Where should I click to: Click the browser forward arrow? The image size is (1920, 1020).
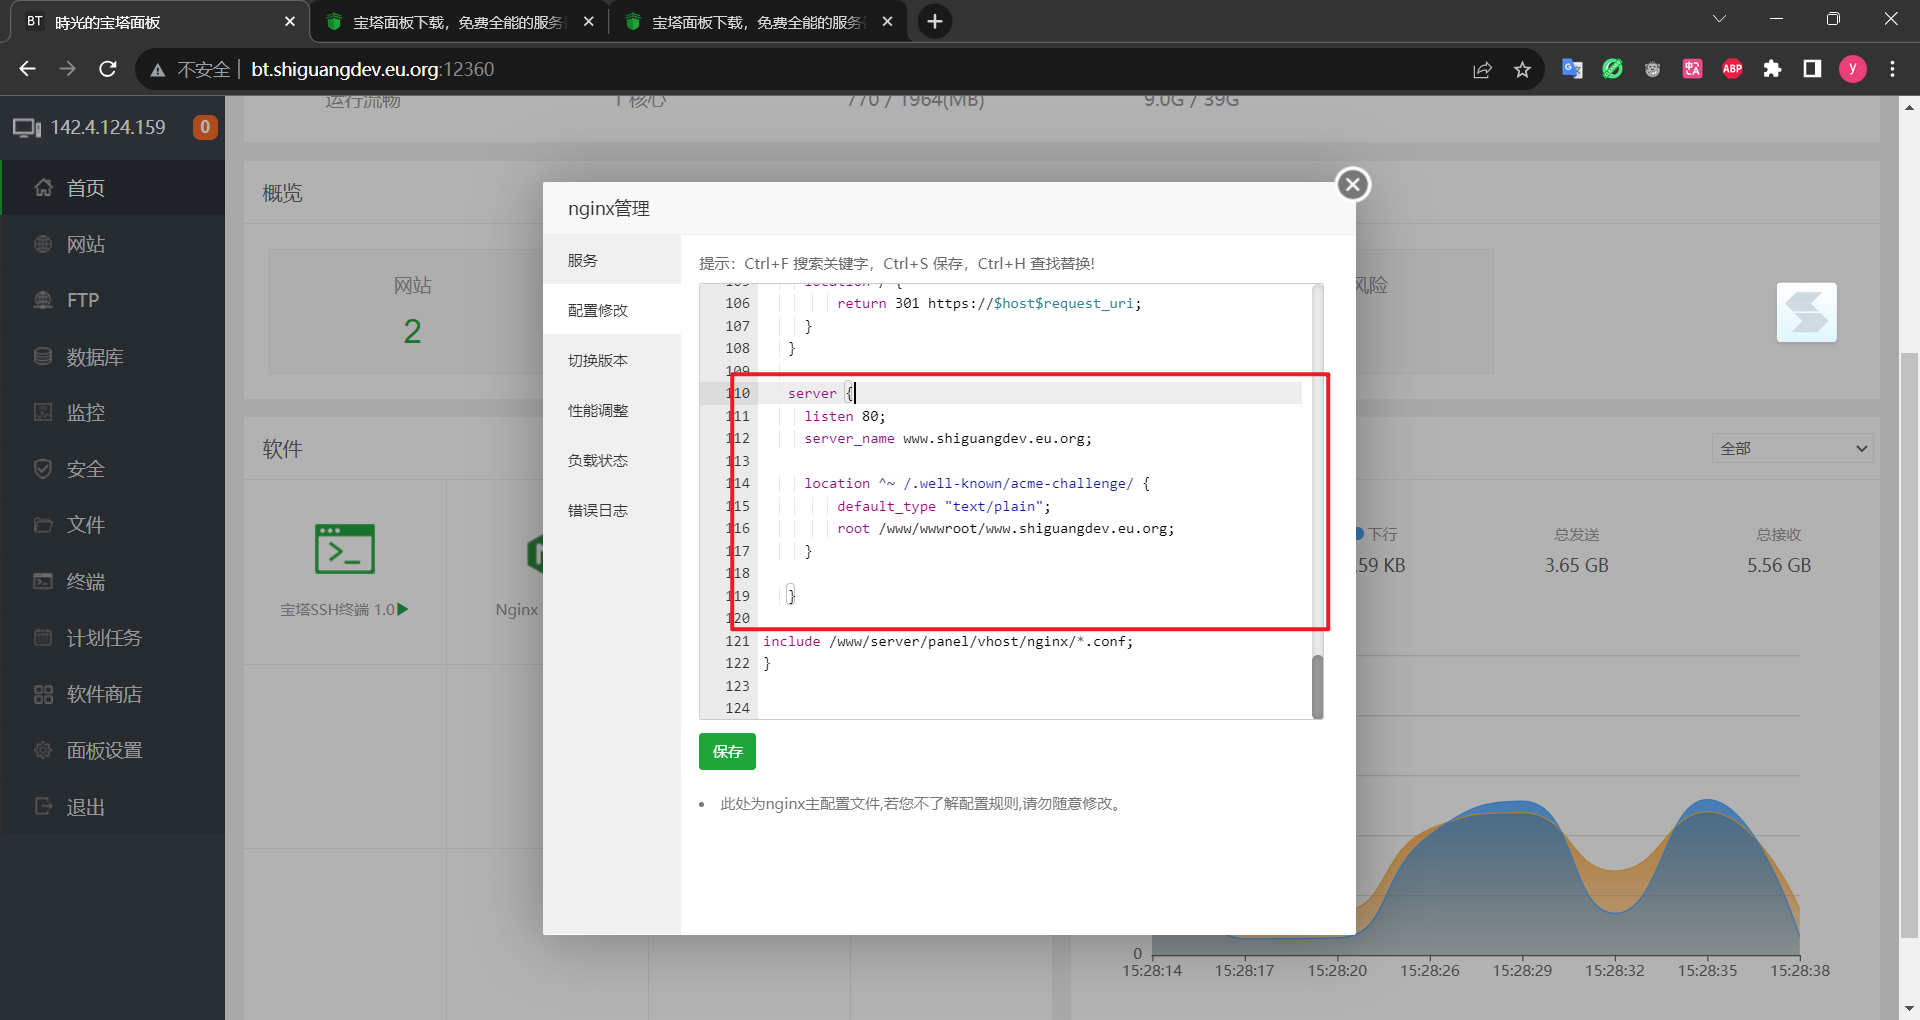pos(67,69)
